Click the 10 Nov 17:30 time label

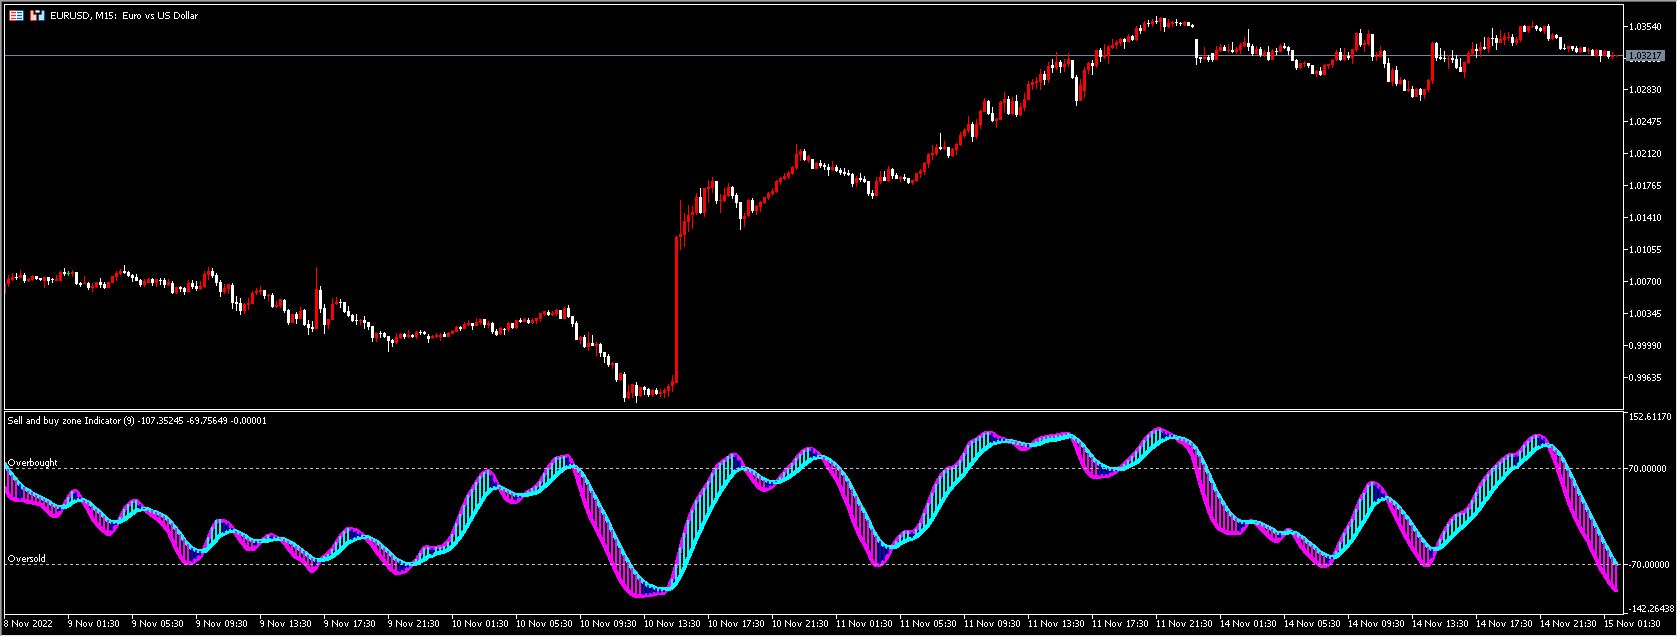pos(736,624)
